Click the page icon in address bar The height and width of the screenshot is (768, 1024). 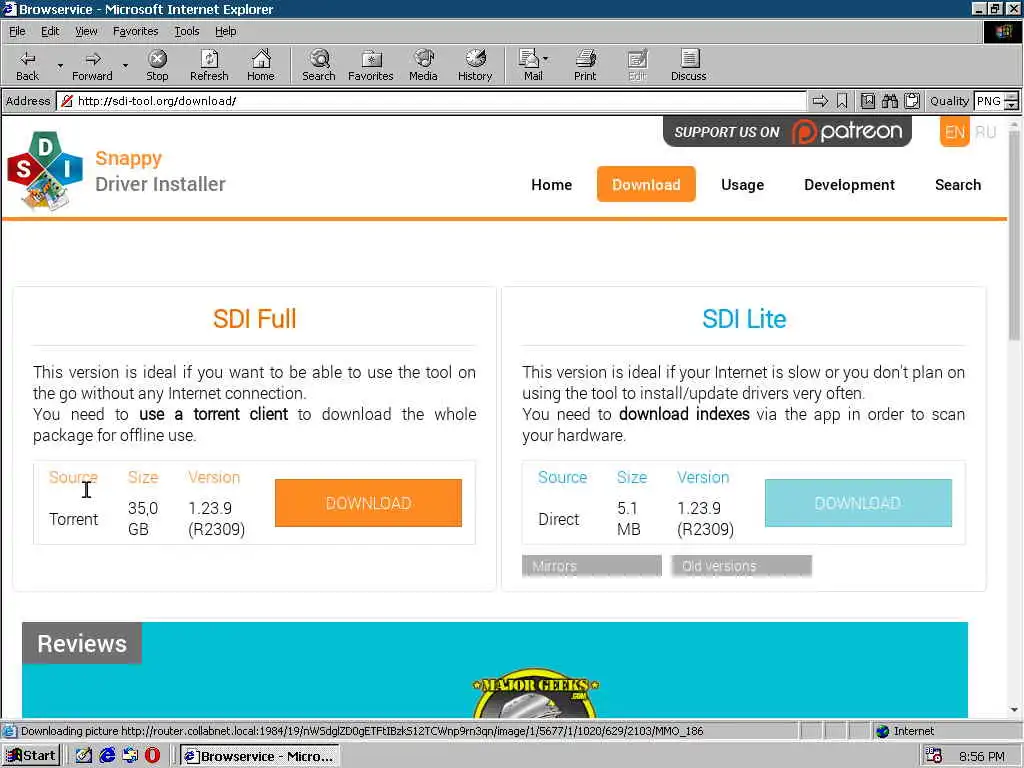click(67, 101)
